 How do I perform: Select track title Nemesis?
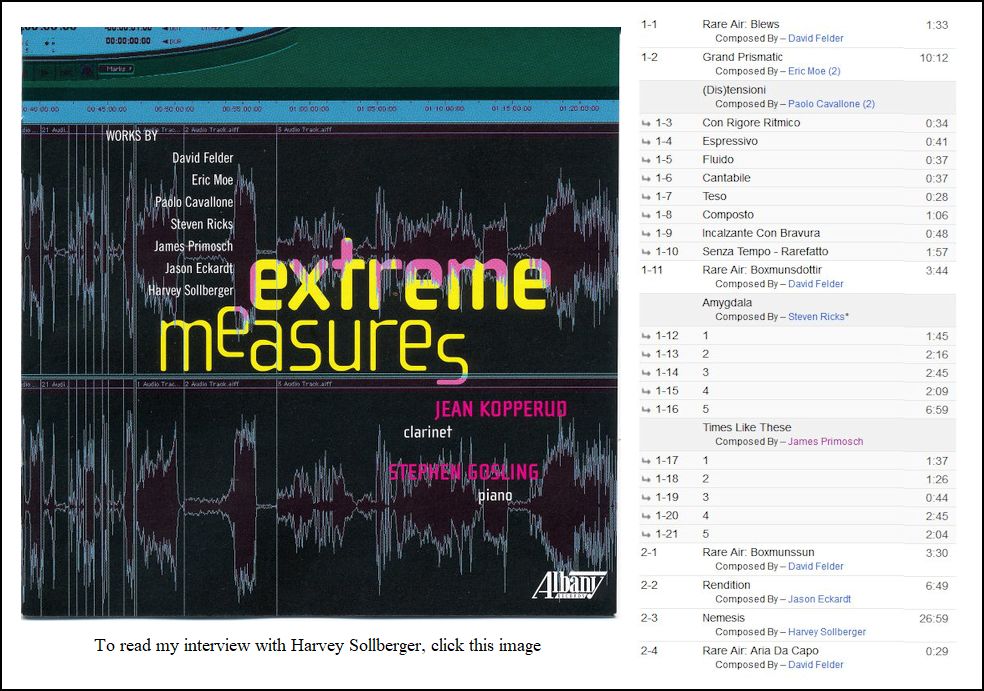click(x=724, y=618)
